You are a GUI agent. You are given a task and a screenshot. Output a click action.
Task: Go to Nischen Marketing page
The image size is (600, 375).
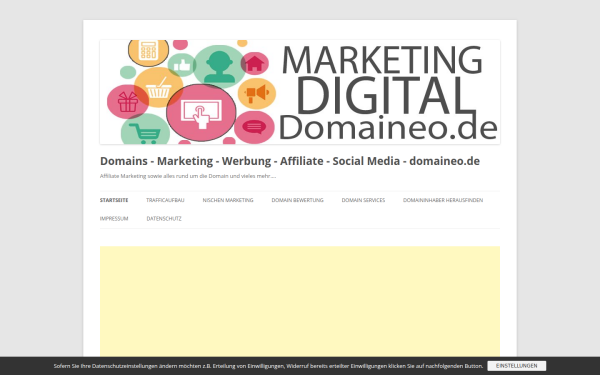tap(228, 200)
